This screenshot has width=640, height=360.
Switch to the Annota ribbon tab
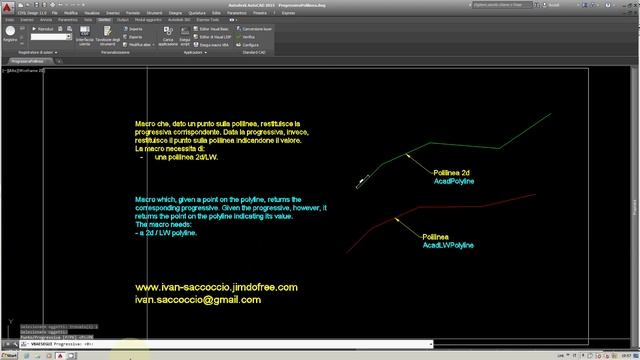[46, 20]
